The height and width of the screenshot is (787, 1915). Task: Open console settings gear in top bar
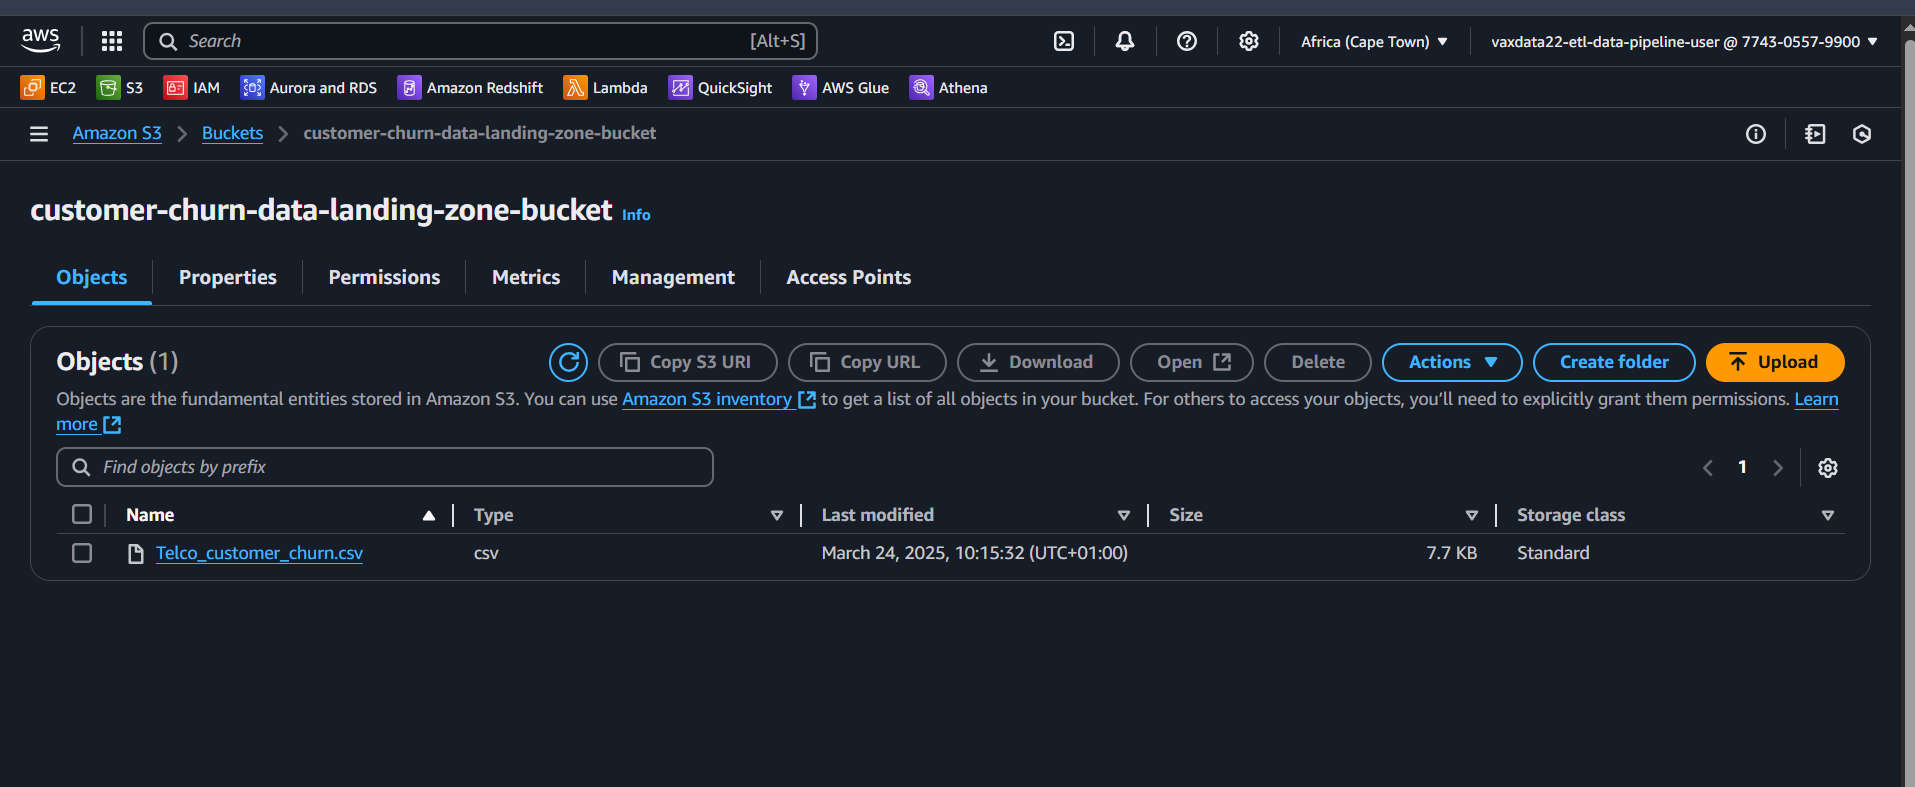[1249, 41]
